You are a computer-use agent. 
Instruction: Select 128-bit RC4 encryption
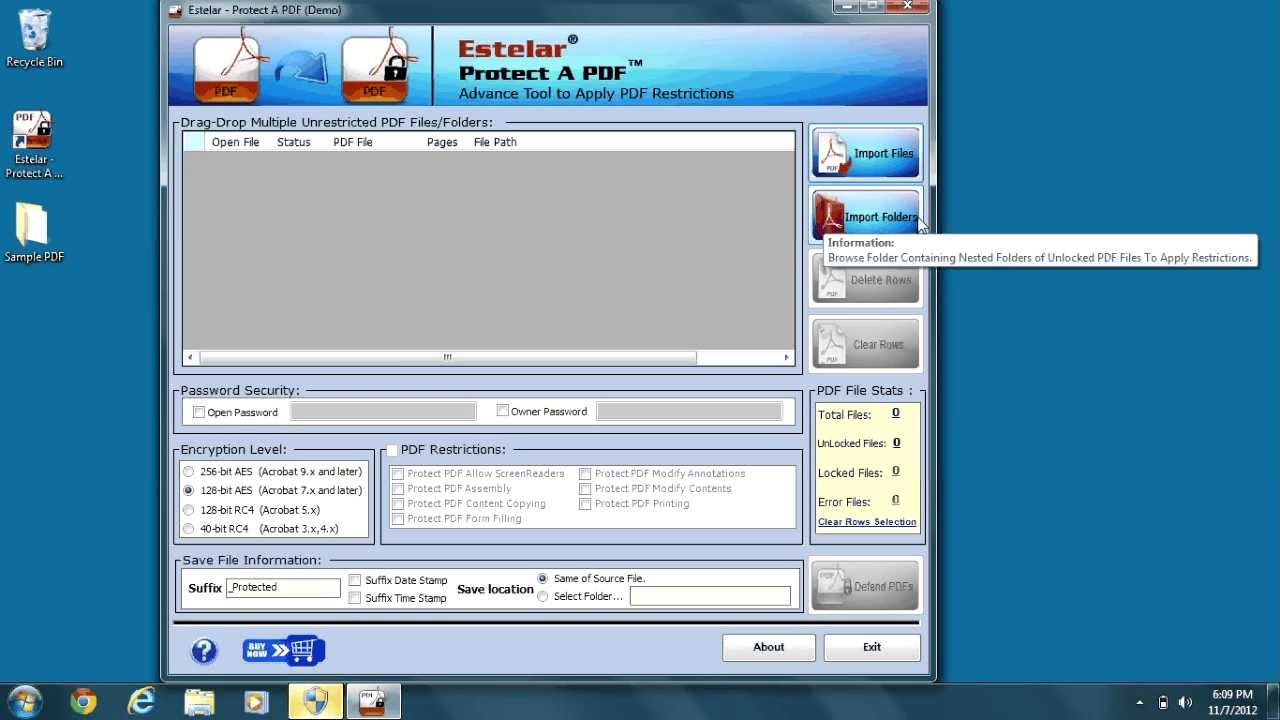(188, 510)
